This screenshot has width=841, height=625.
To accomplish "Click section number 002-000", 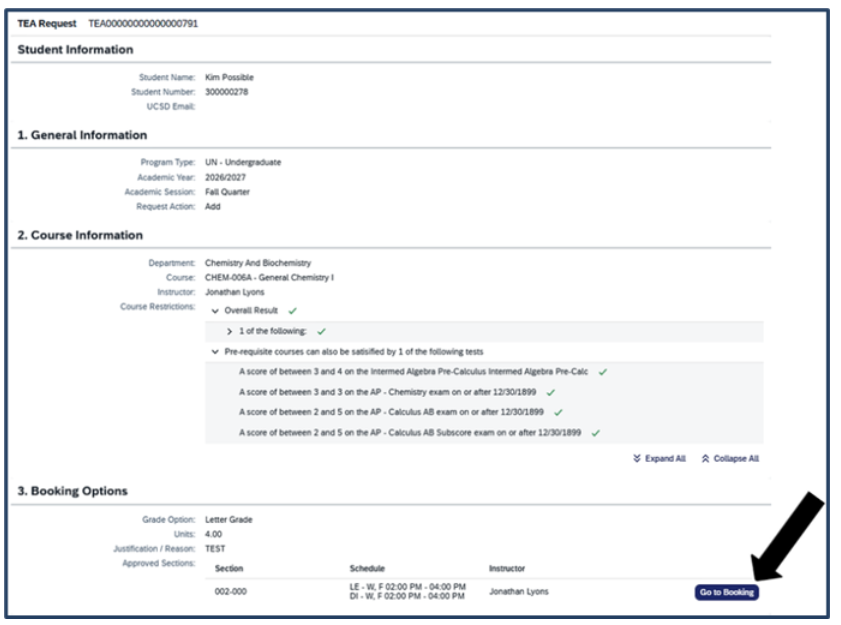I will (231, 591).
